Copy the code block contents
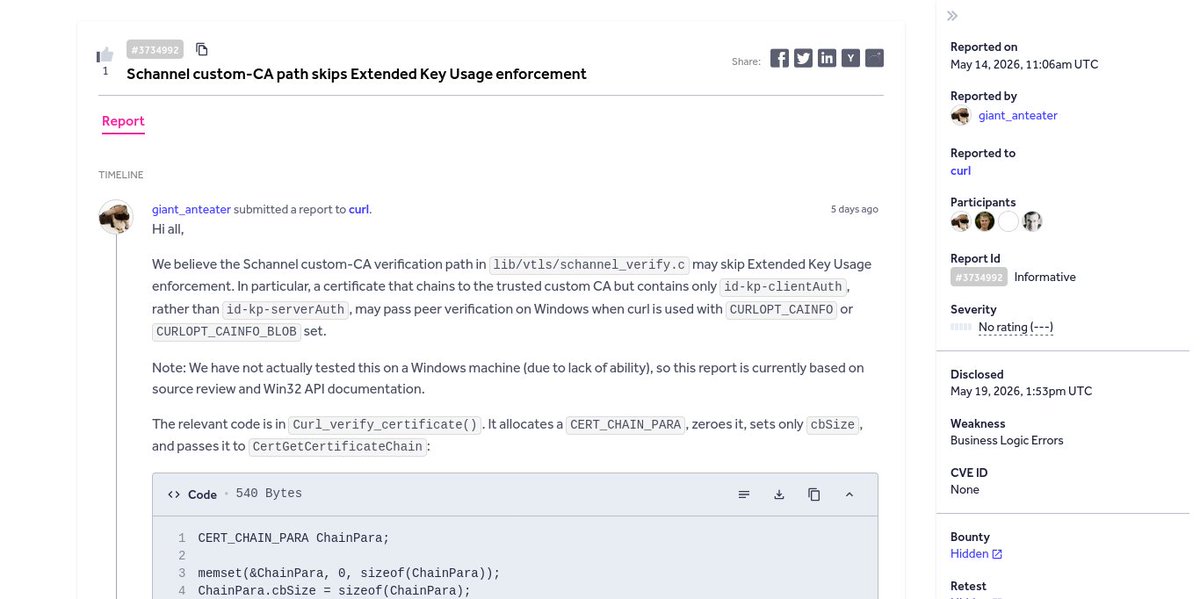The height and width of the screenshot is (599, 1200). coord(814,494)
